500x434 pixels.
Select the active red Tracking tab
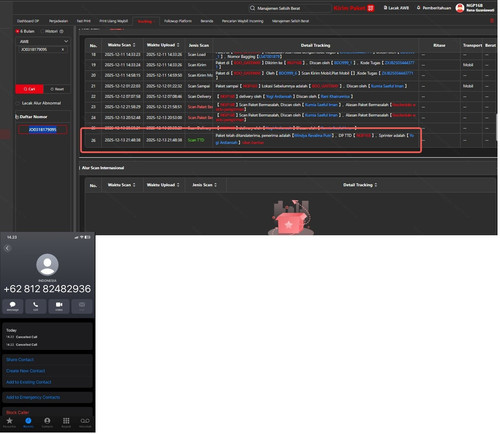[x=145, y=21]
